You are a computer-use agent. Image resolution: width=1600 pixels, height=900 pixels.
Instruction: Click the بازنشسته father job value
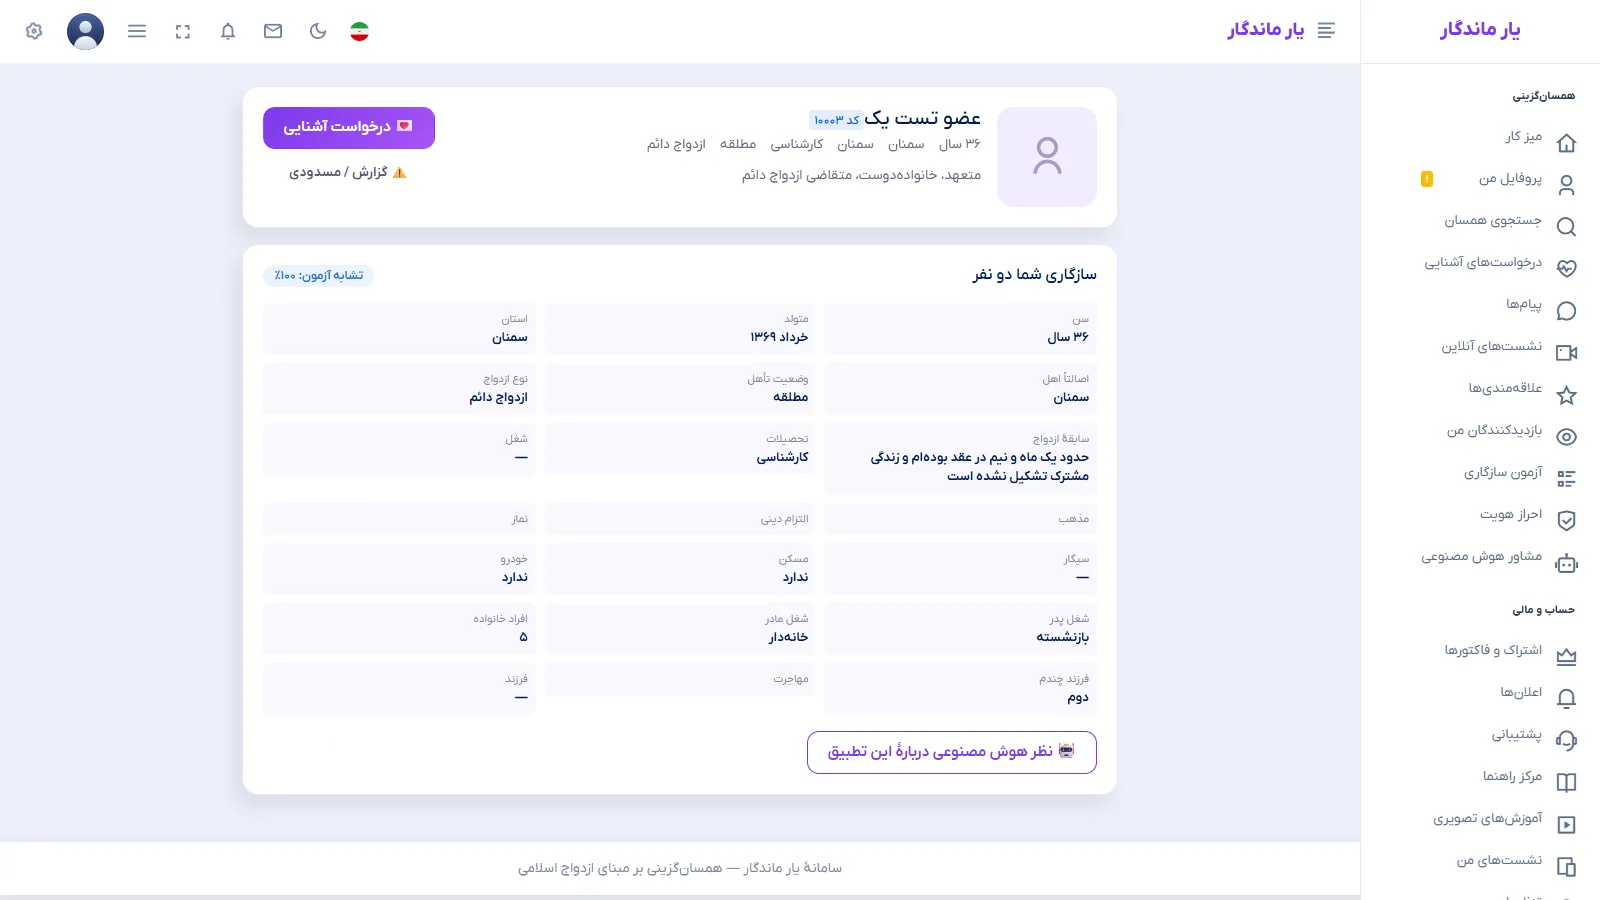tap(1063, 637)
